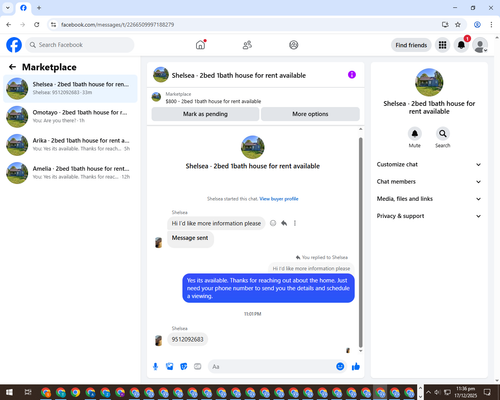The width and height of the screenshot is (500, 400).
Task: Focus the Search Facebook field
Action: (x=80, y=45)
